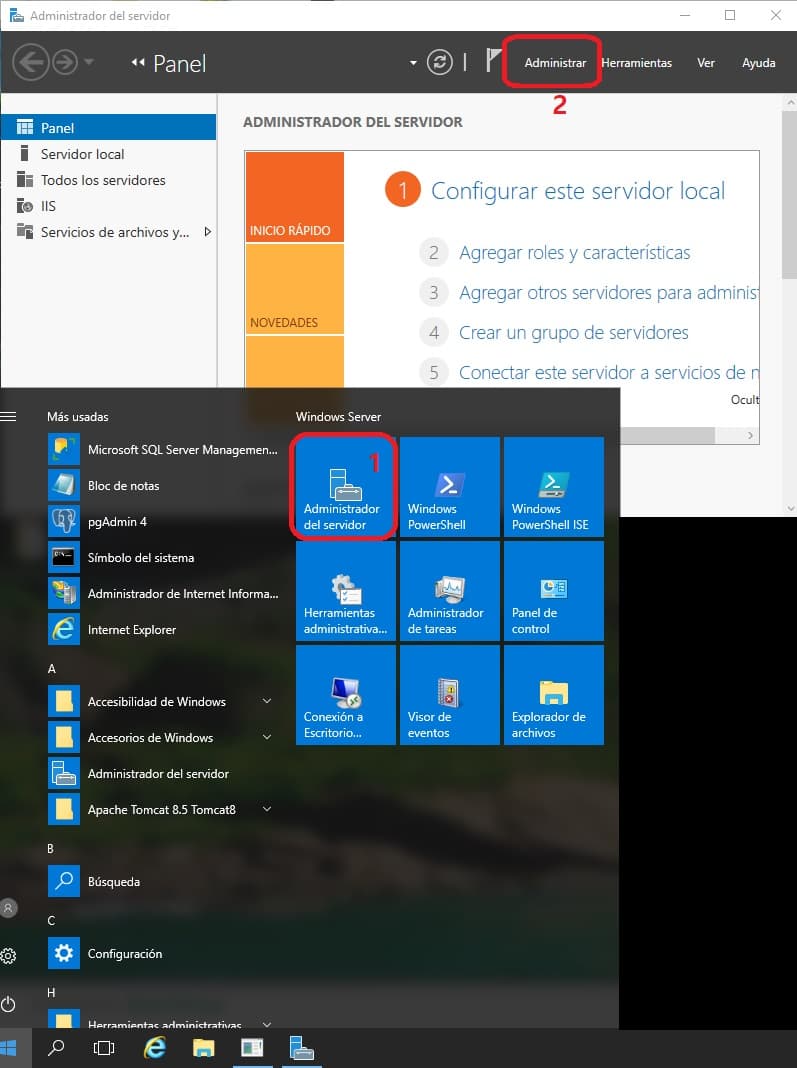
Task: Expand the start menu hamburger button
Action: (x=8, y=416)
